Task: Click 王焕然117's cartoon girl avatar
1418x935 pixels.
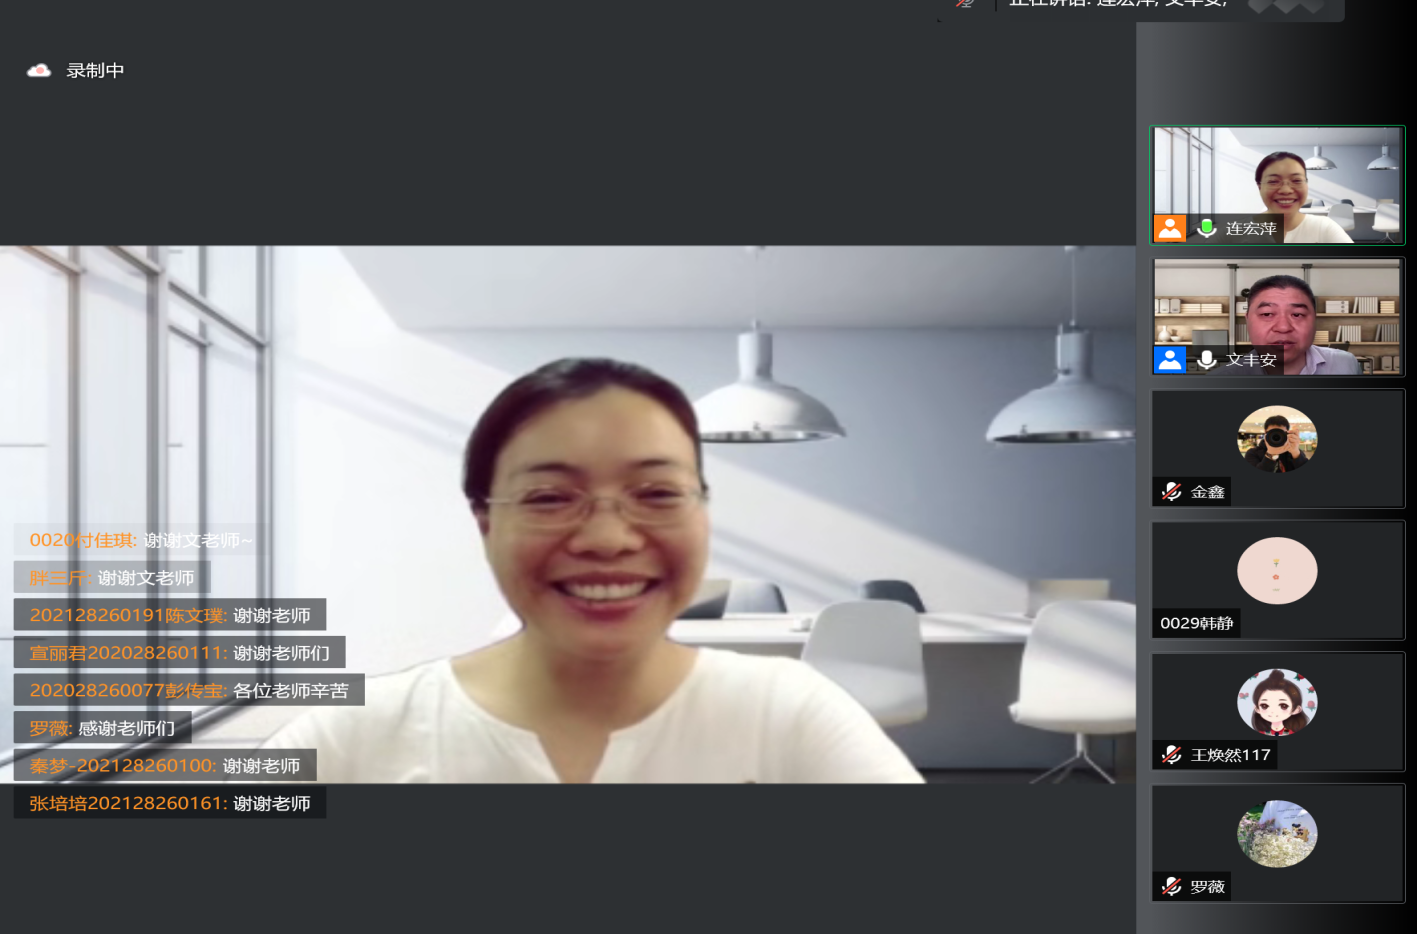Action: pyautogui.click(x=1277, y=702)
